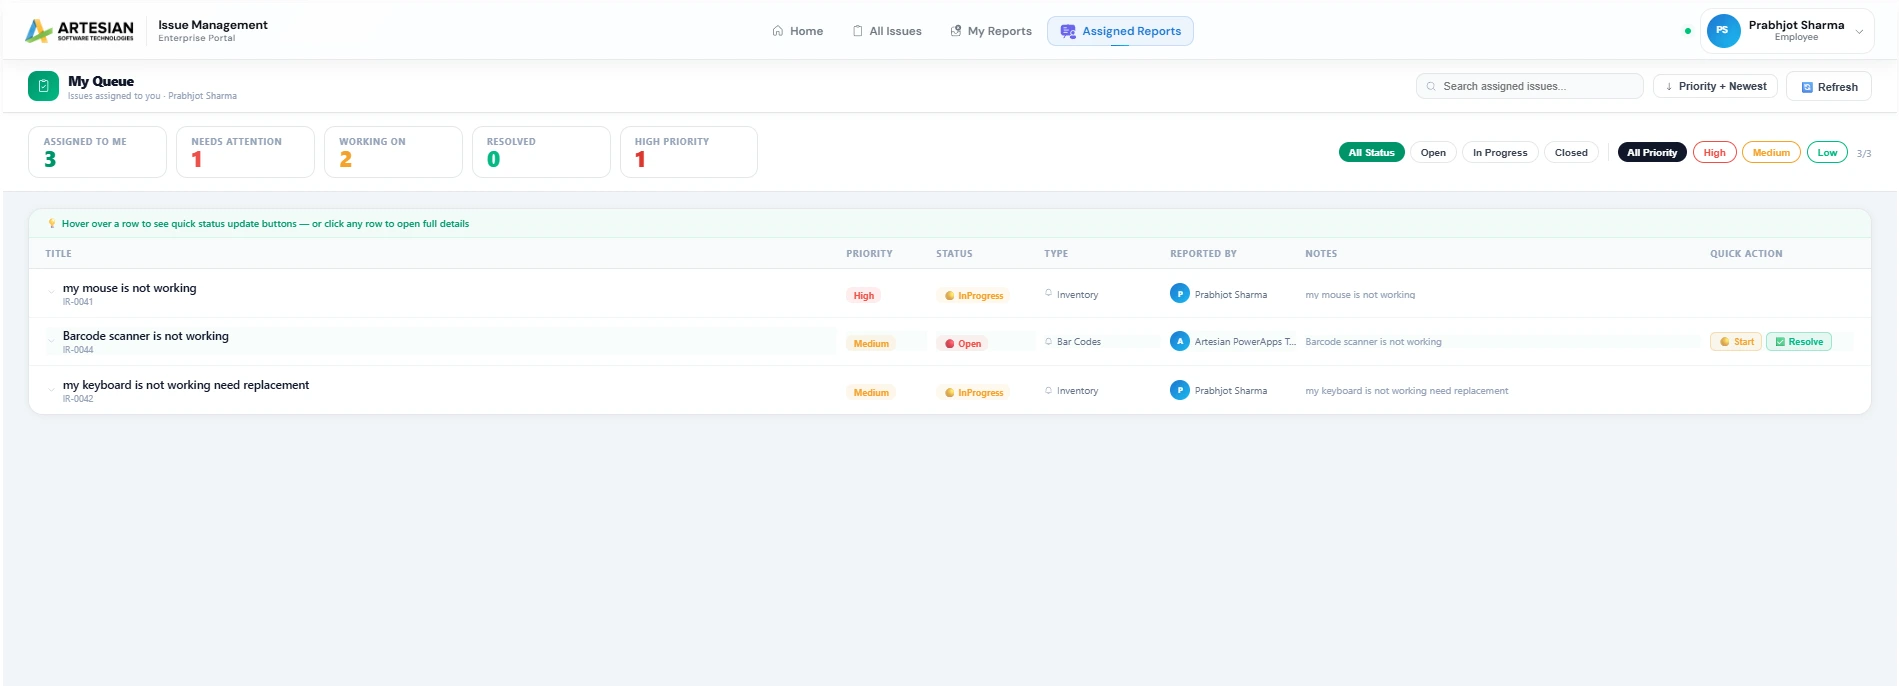Open the My Reports tab
The width and height of the screenshot is (1899, 686).
coord(990,31)
